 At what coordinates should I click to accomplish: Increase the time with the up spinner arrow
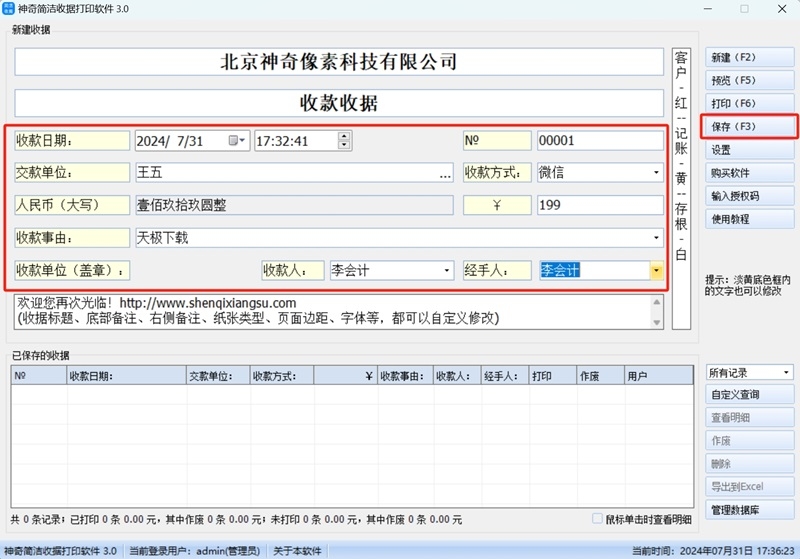pyautogui.click(x=344, y=136)
